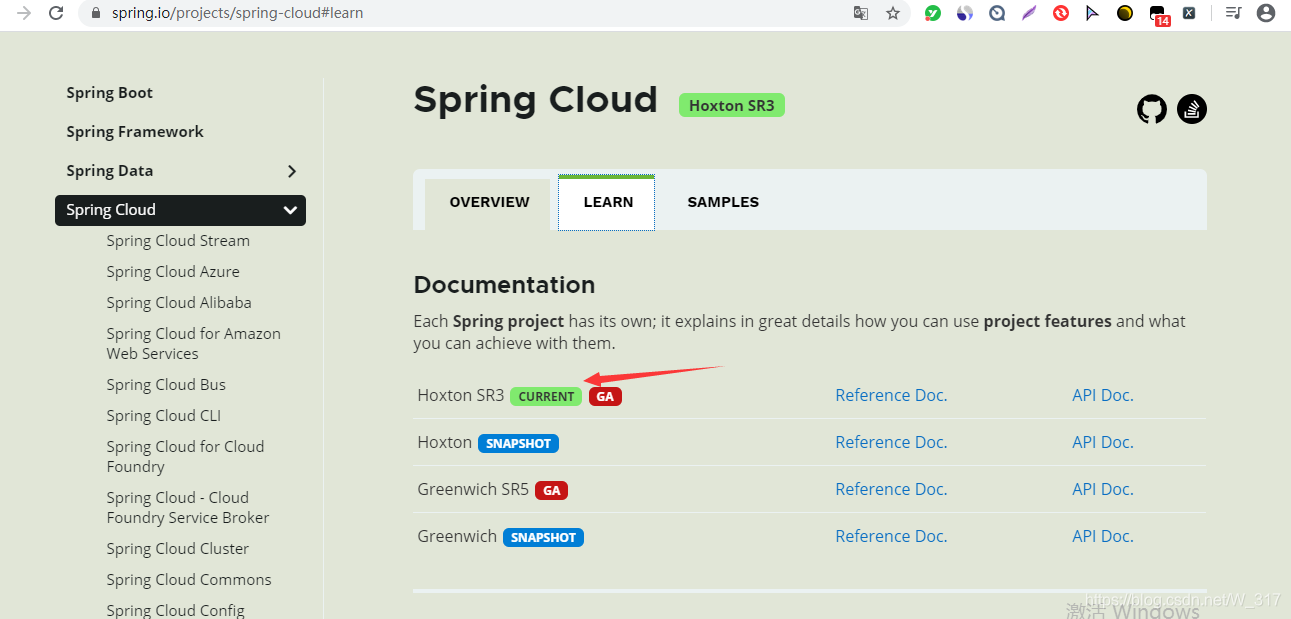Click the white arrow cursor extension icon
Image resolution: width=1291 pixels, height=619 pixels.
(1092, 13)
